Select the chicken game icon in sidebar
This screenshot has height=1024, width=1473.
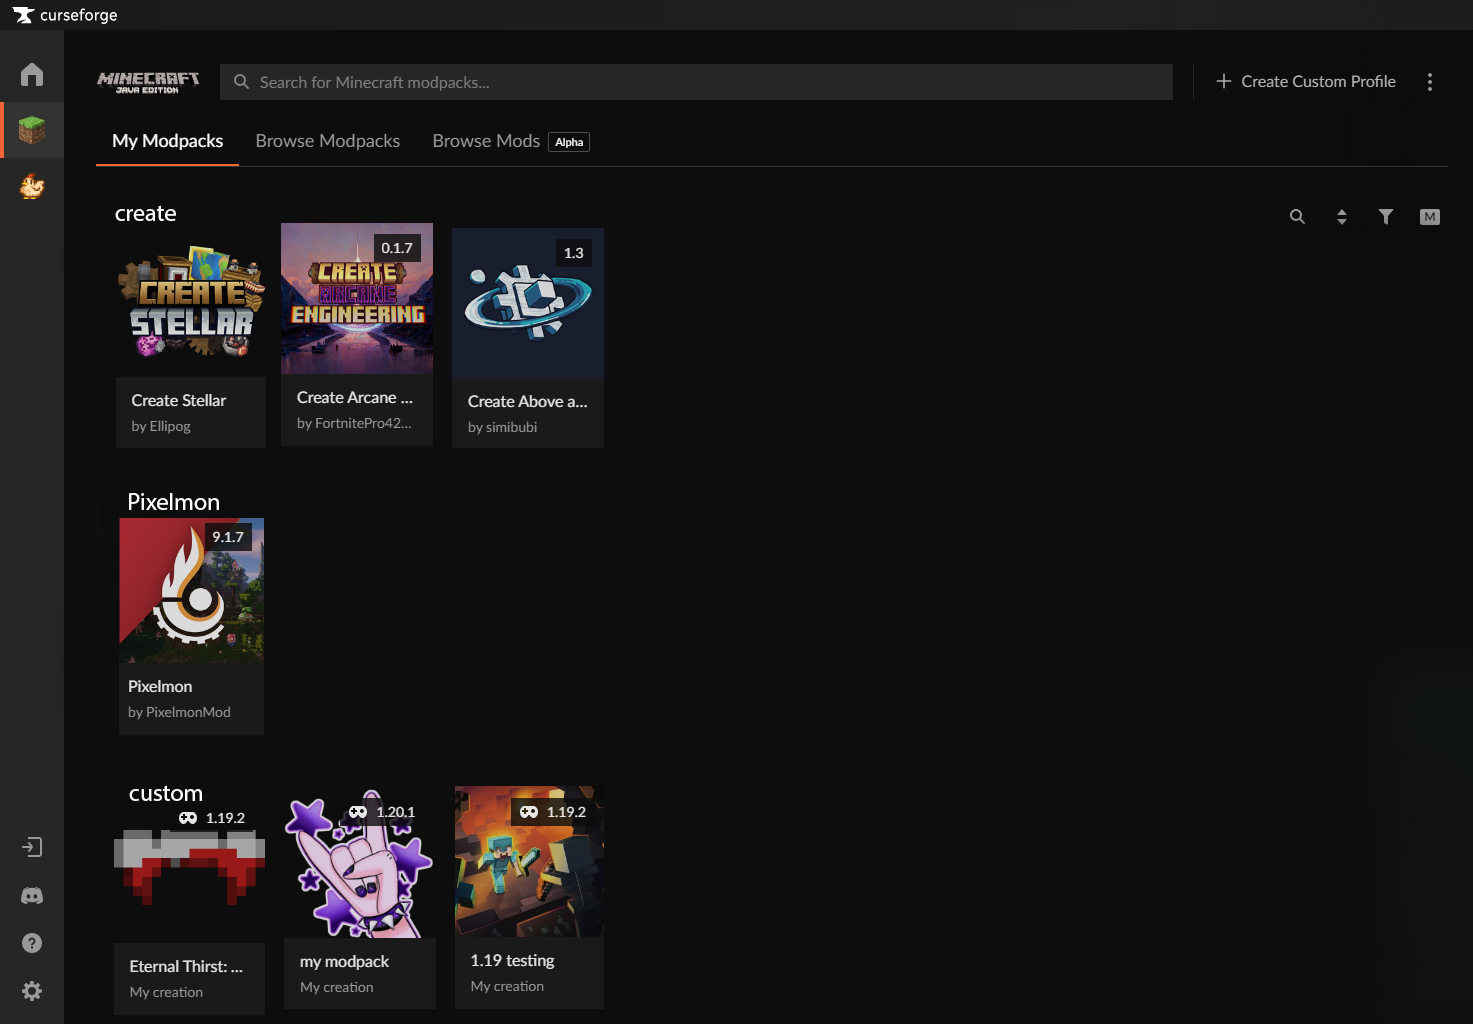[32, 187]
